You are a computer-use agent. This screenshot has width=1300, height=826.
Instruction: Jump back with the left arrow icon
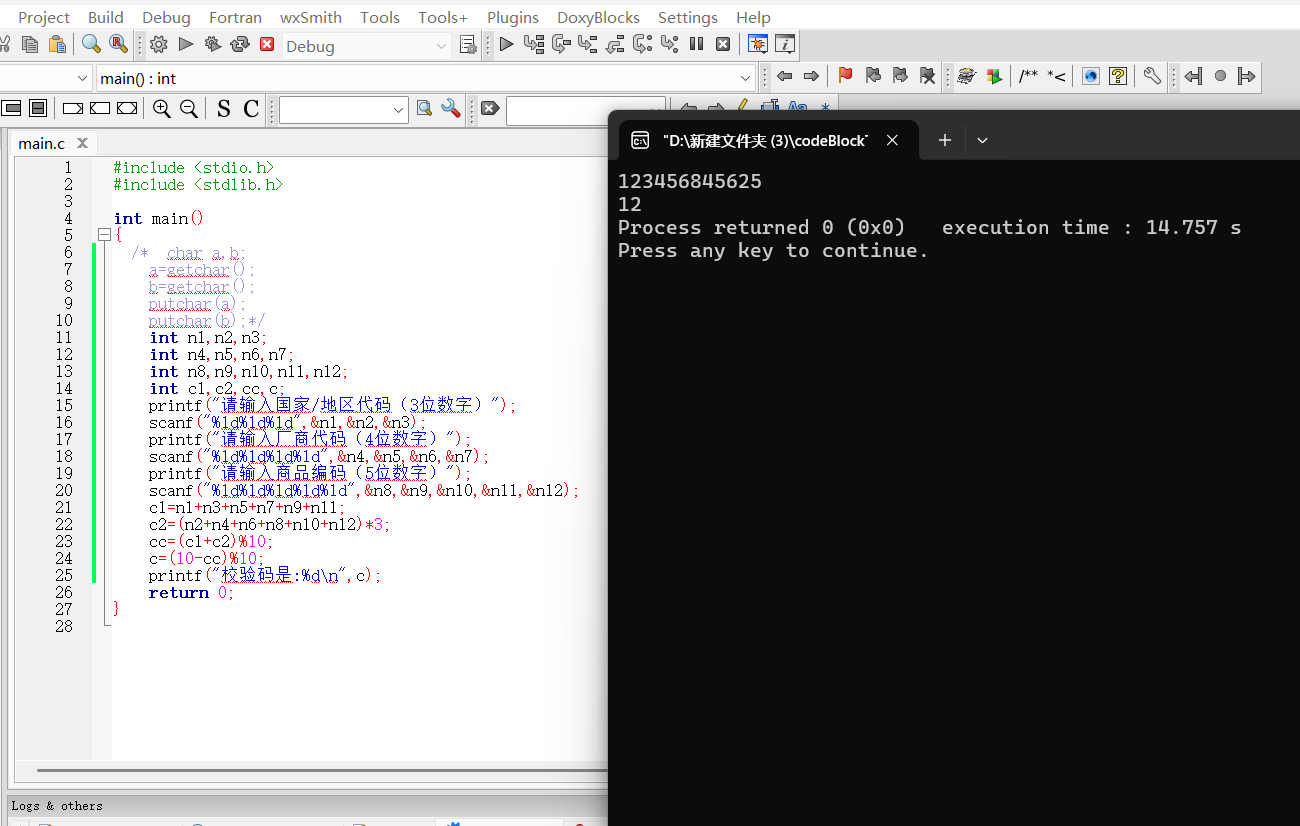coord(785,76)
